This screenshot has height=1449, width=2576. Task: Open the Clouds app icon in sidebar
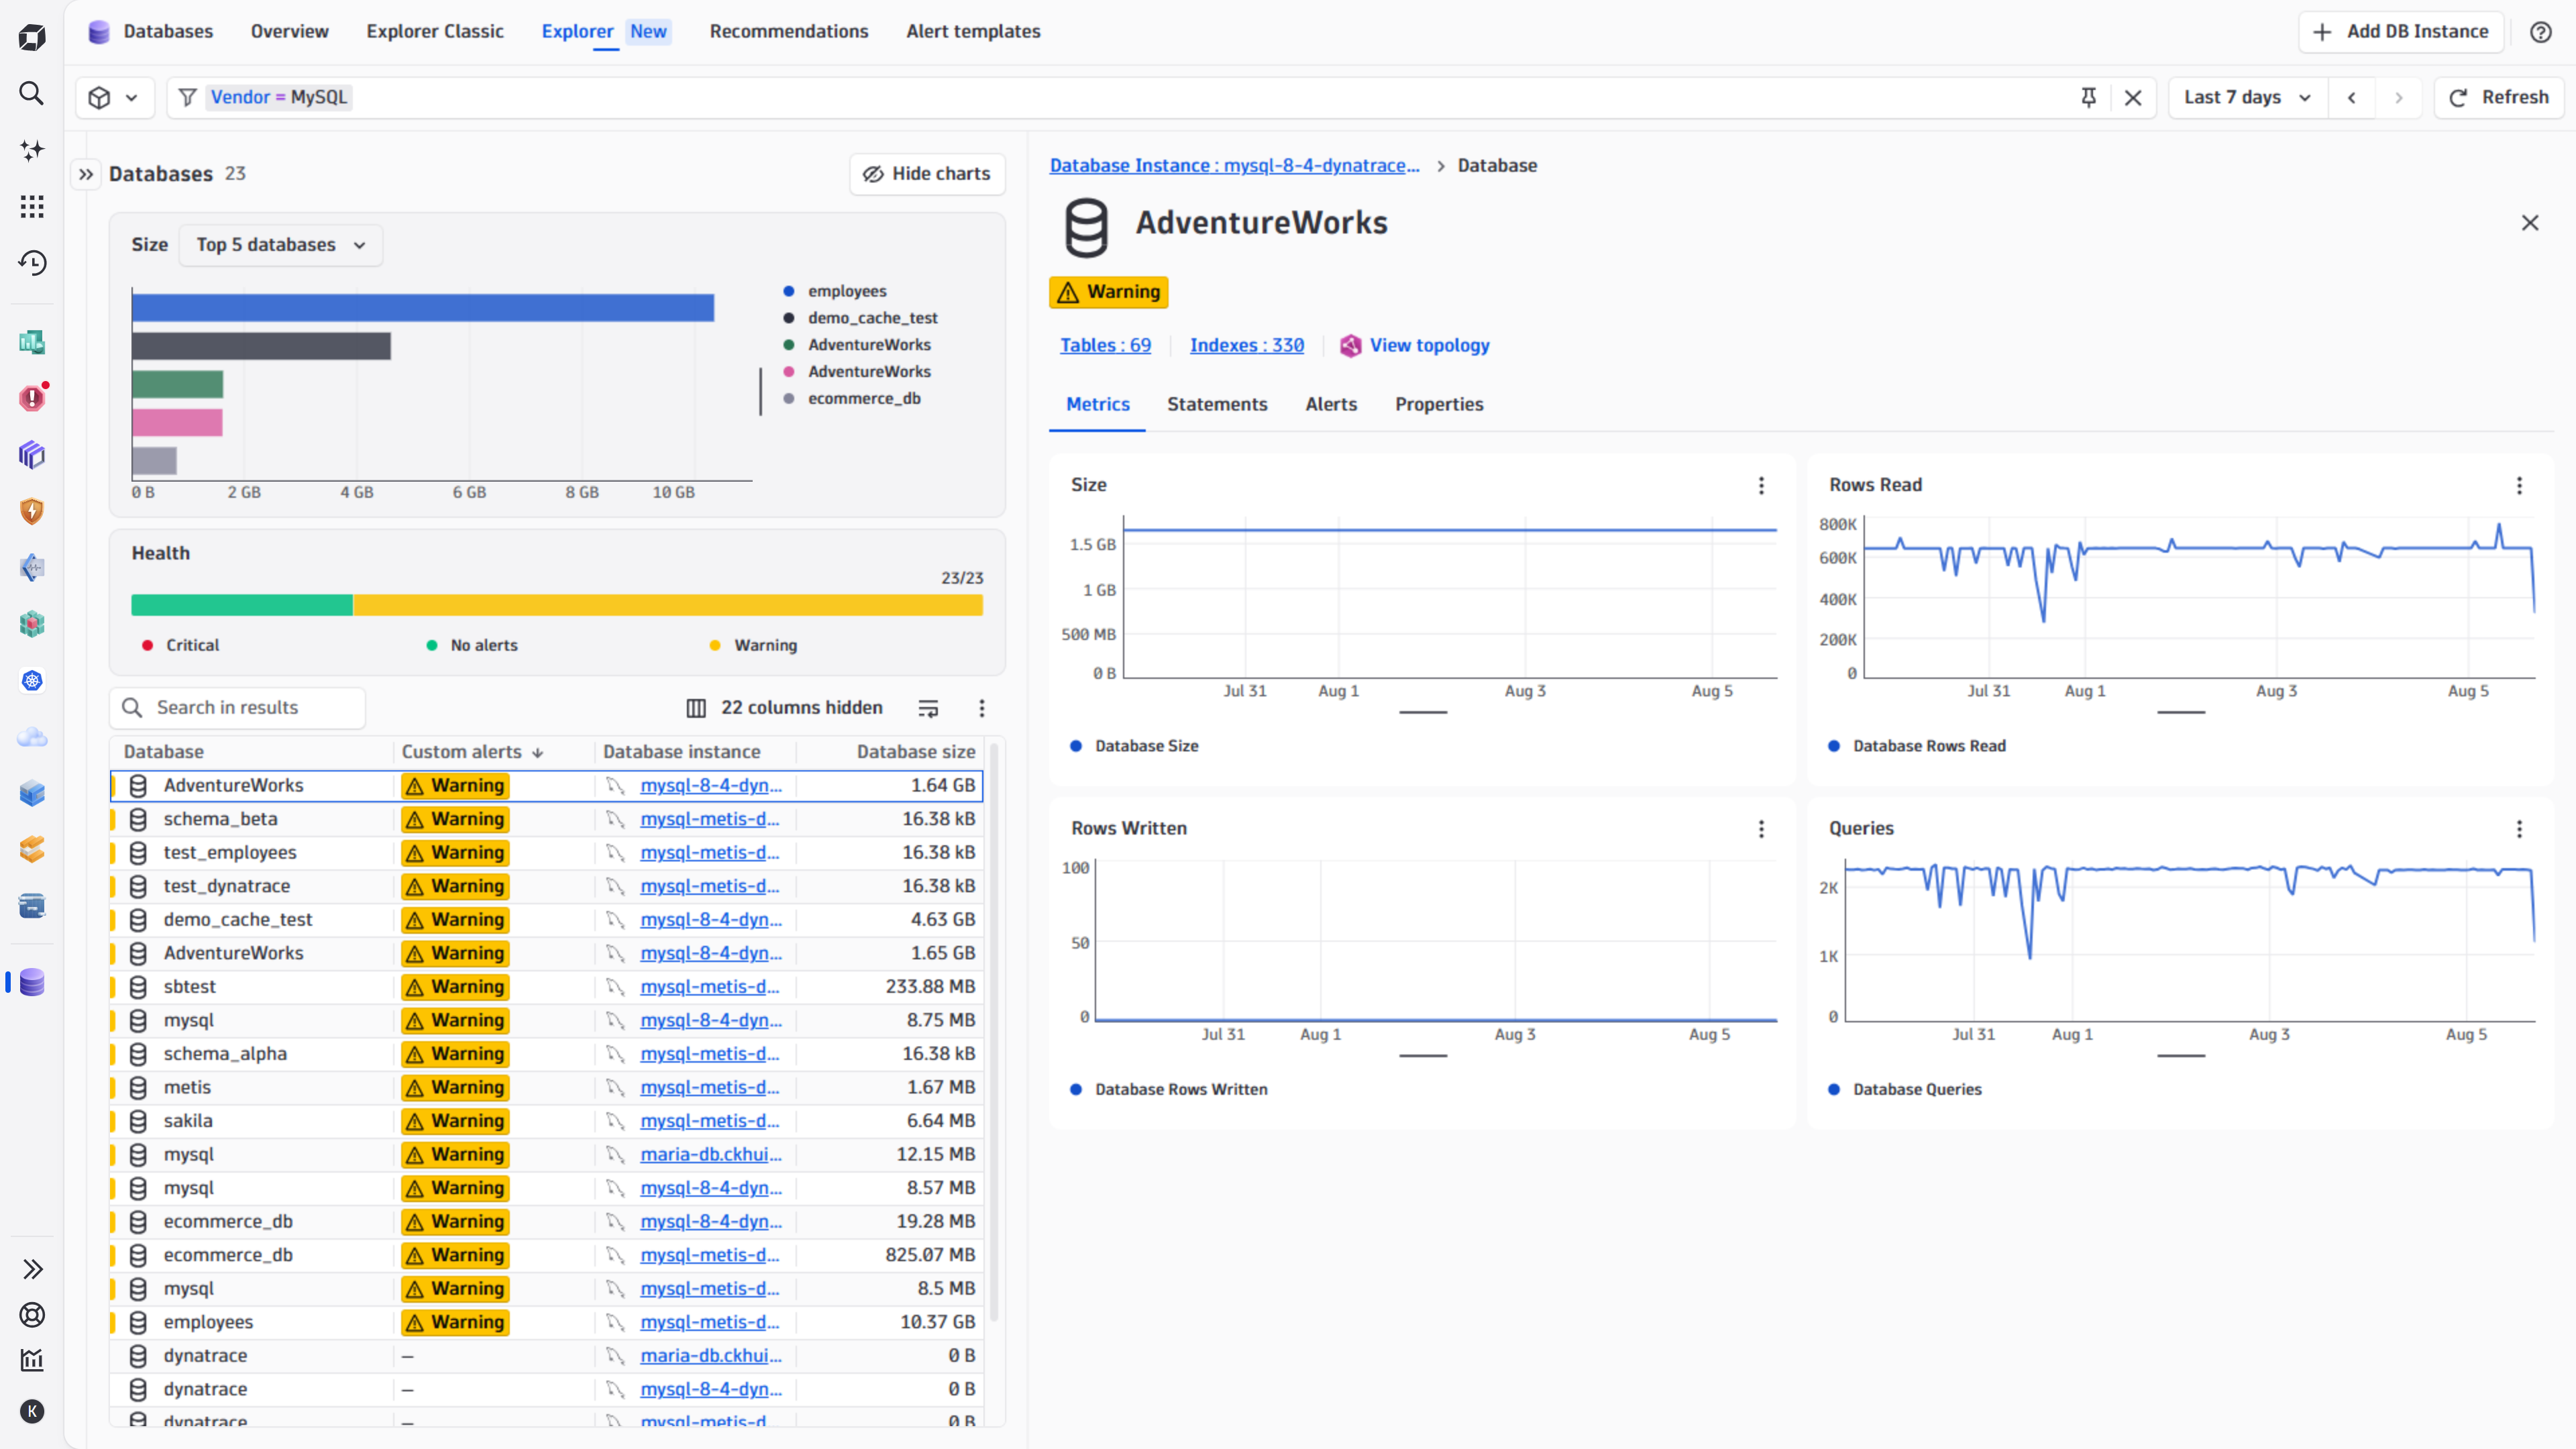click(32, 737)
